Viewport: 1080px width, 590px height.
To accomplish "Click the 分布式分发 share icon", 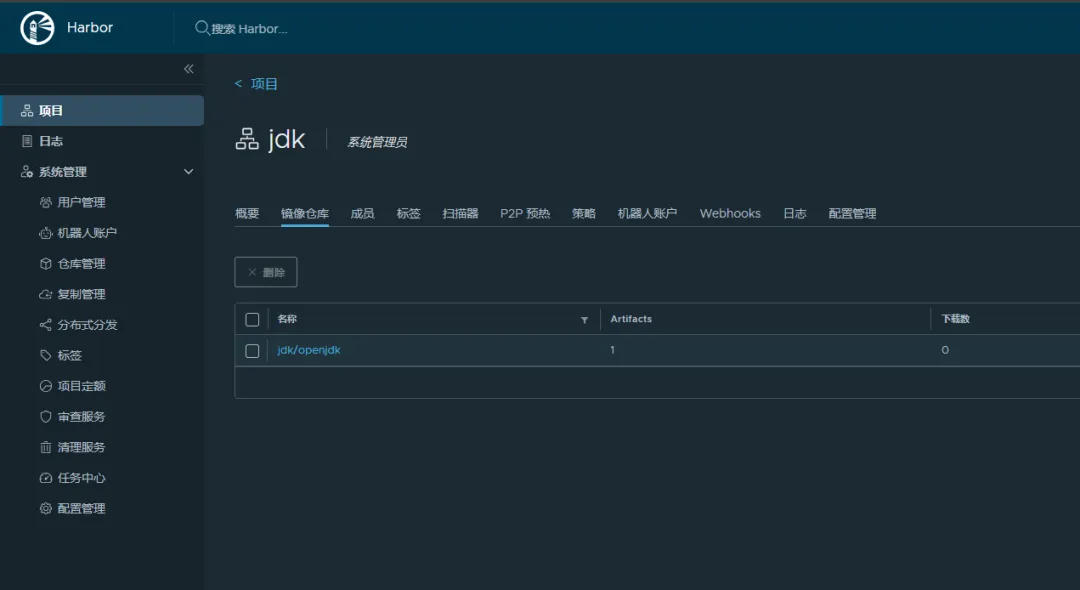I will (45, 325).
